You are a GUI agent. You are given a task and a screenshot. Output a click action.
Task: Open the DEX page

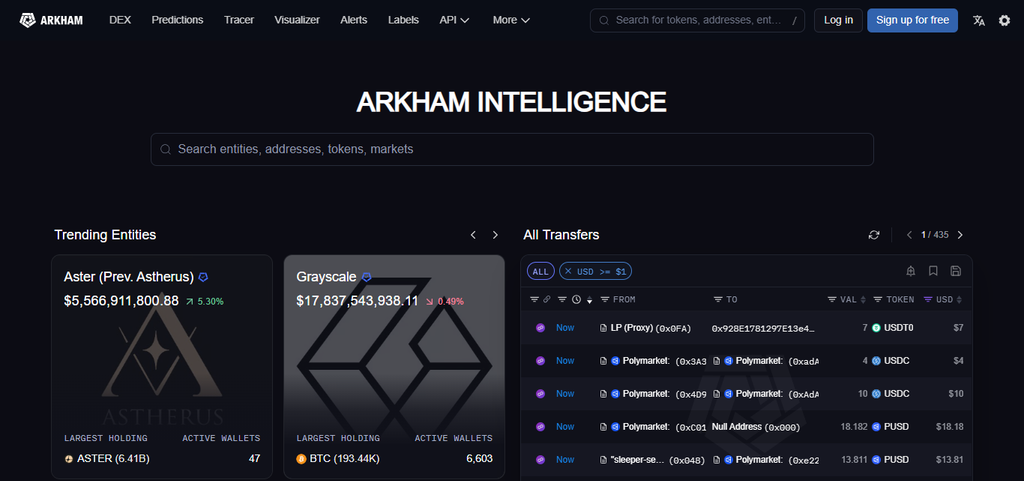point(120,20)
